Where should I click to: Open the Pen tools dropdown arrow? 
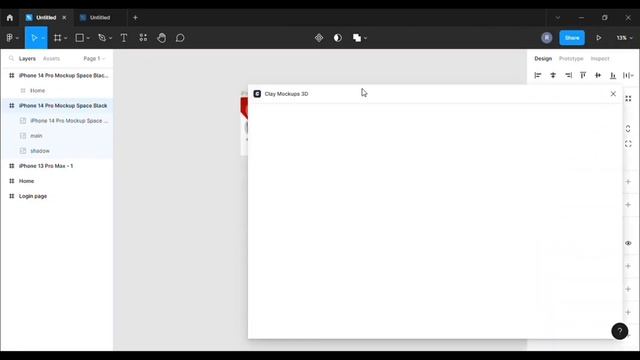point(110,38)
